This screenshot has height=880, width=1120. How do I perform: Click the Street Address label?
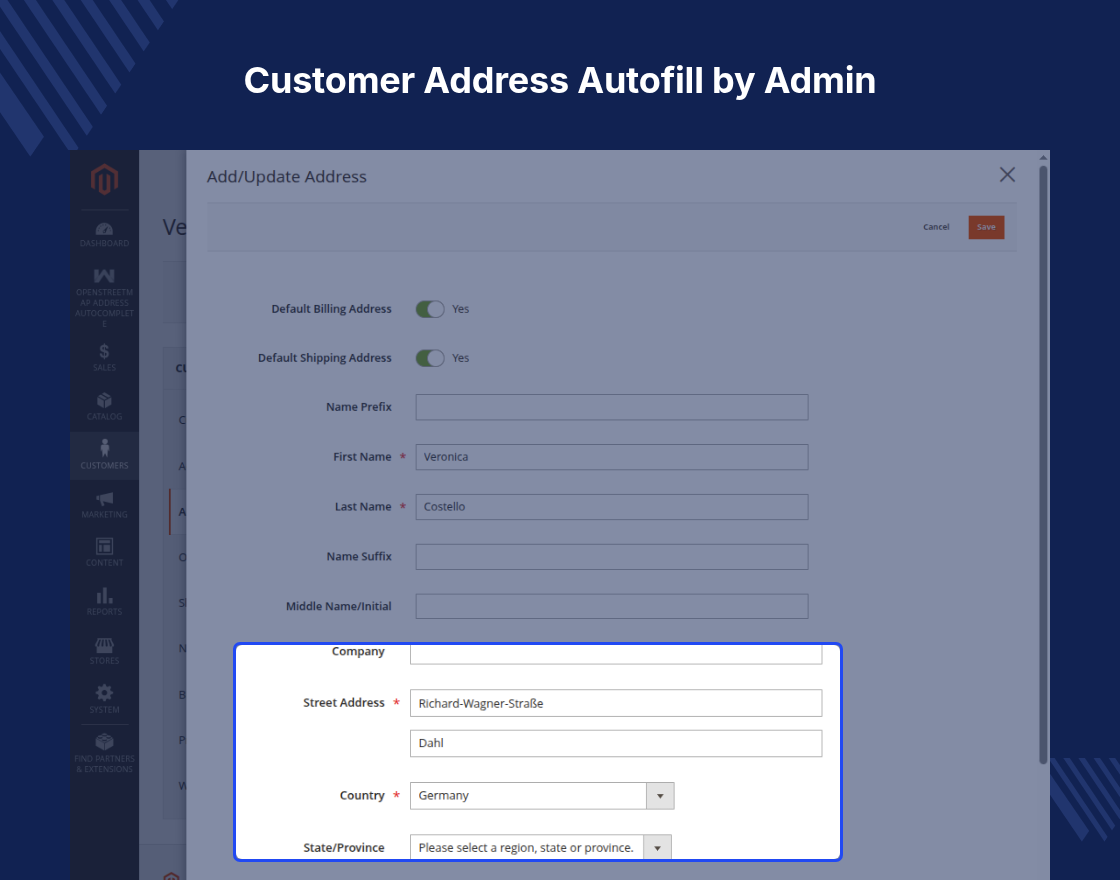pyautogui.click(x=344, y=703)
